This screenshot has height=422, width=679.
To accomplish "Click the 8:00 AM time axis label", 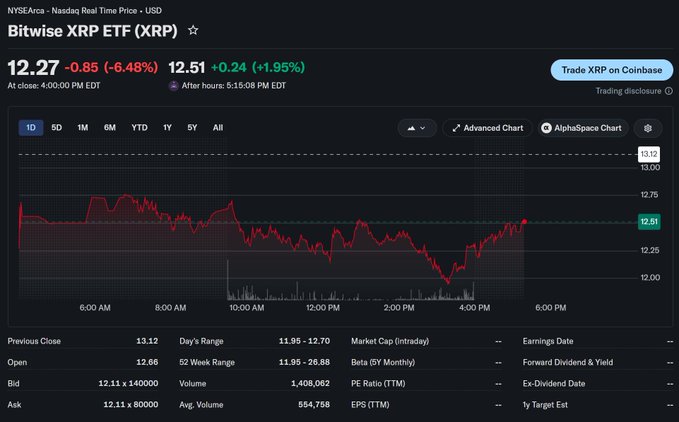I will coord(171,308).
